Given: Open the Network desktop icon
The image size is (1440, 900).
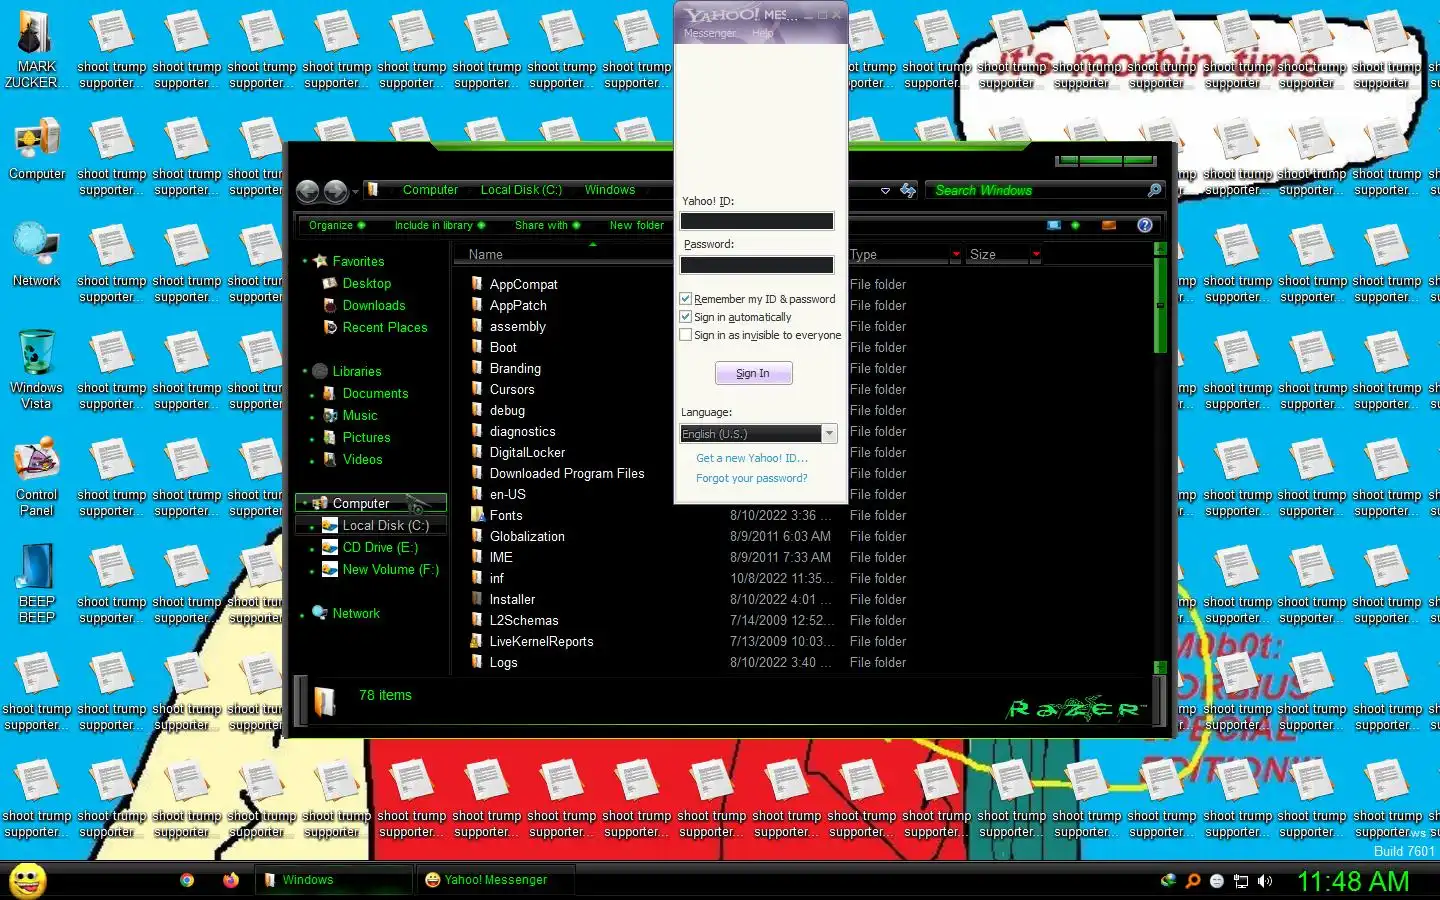Looking at the screenshot, I should coord(36,255).
